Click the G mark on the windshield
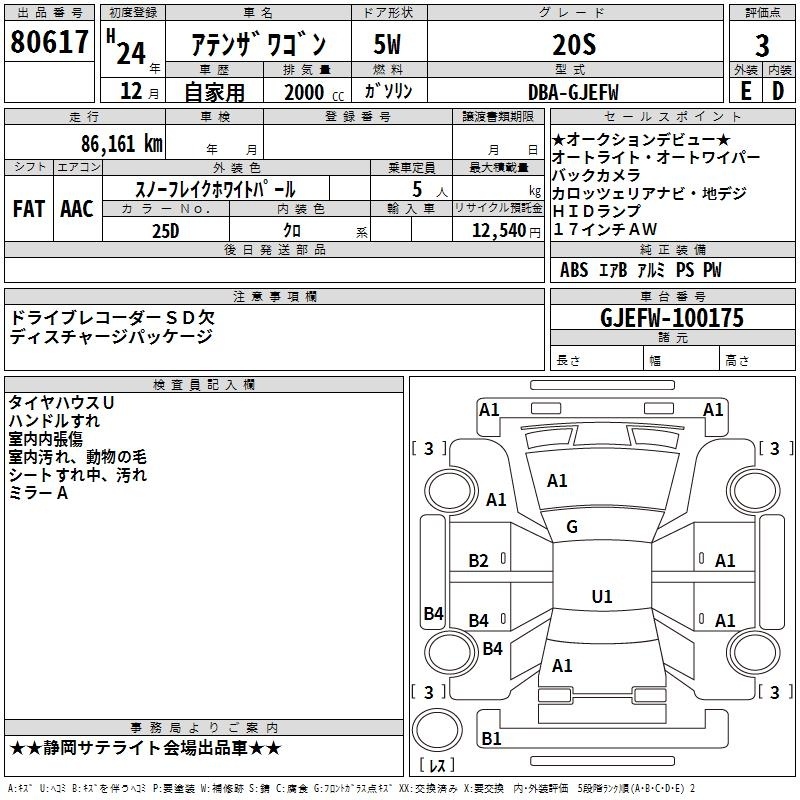 572,527
